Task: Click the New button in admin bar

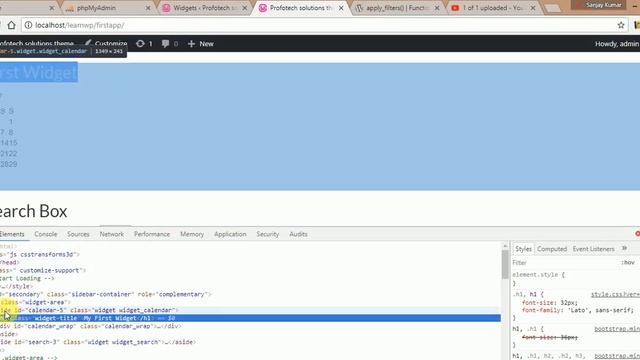Action: pos(200,44)
